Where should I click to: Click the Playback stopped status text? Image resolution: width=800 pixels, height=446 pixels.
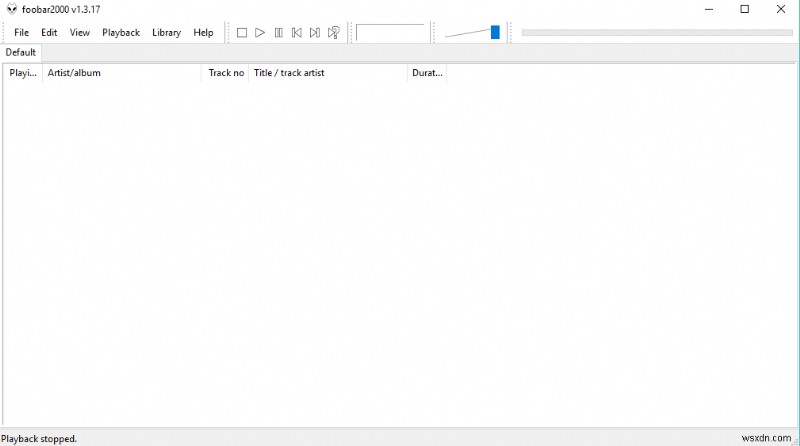39,439
